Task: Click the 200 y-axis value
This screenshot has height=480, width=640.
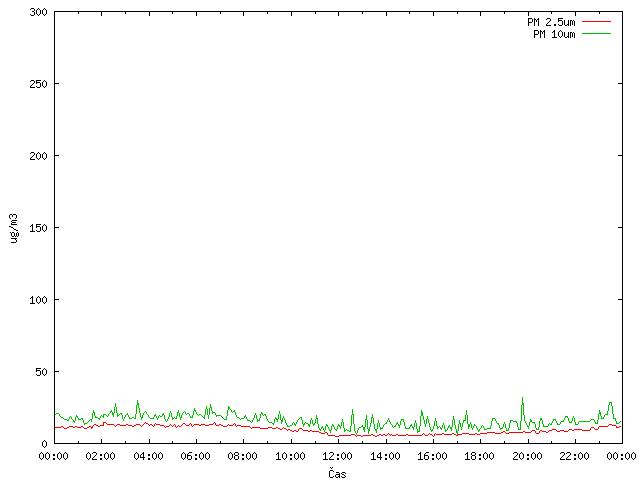Action: point(38,156)
